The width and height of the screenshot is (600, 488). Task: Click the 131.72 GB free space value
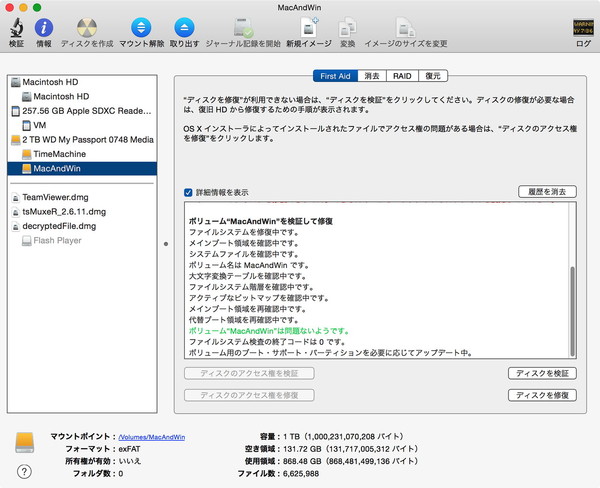point(350,449)
